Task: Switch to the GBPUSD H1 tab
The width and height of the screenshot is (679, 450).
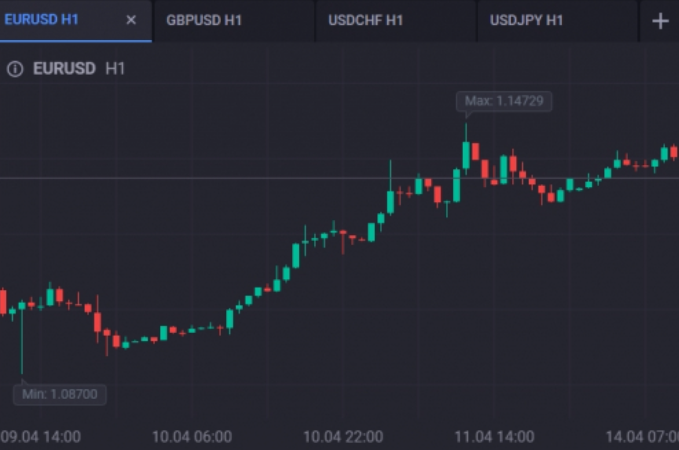Action: click(202, 21)
